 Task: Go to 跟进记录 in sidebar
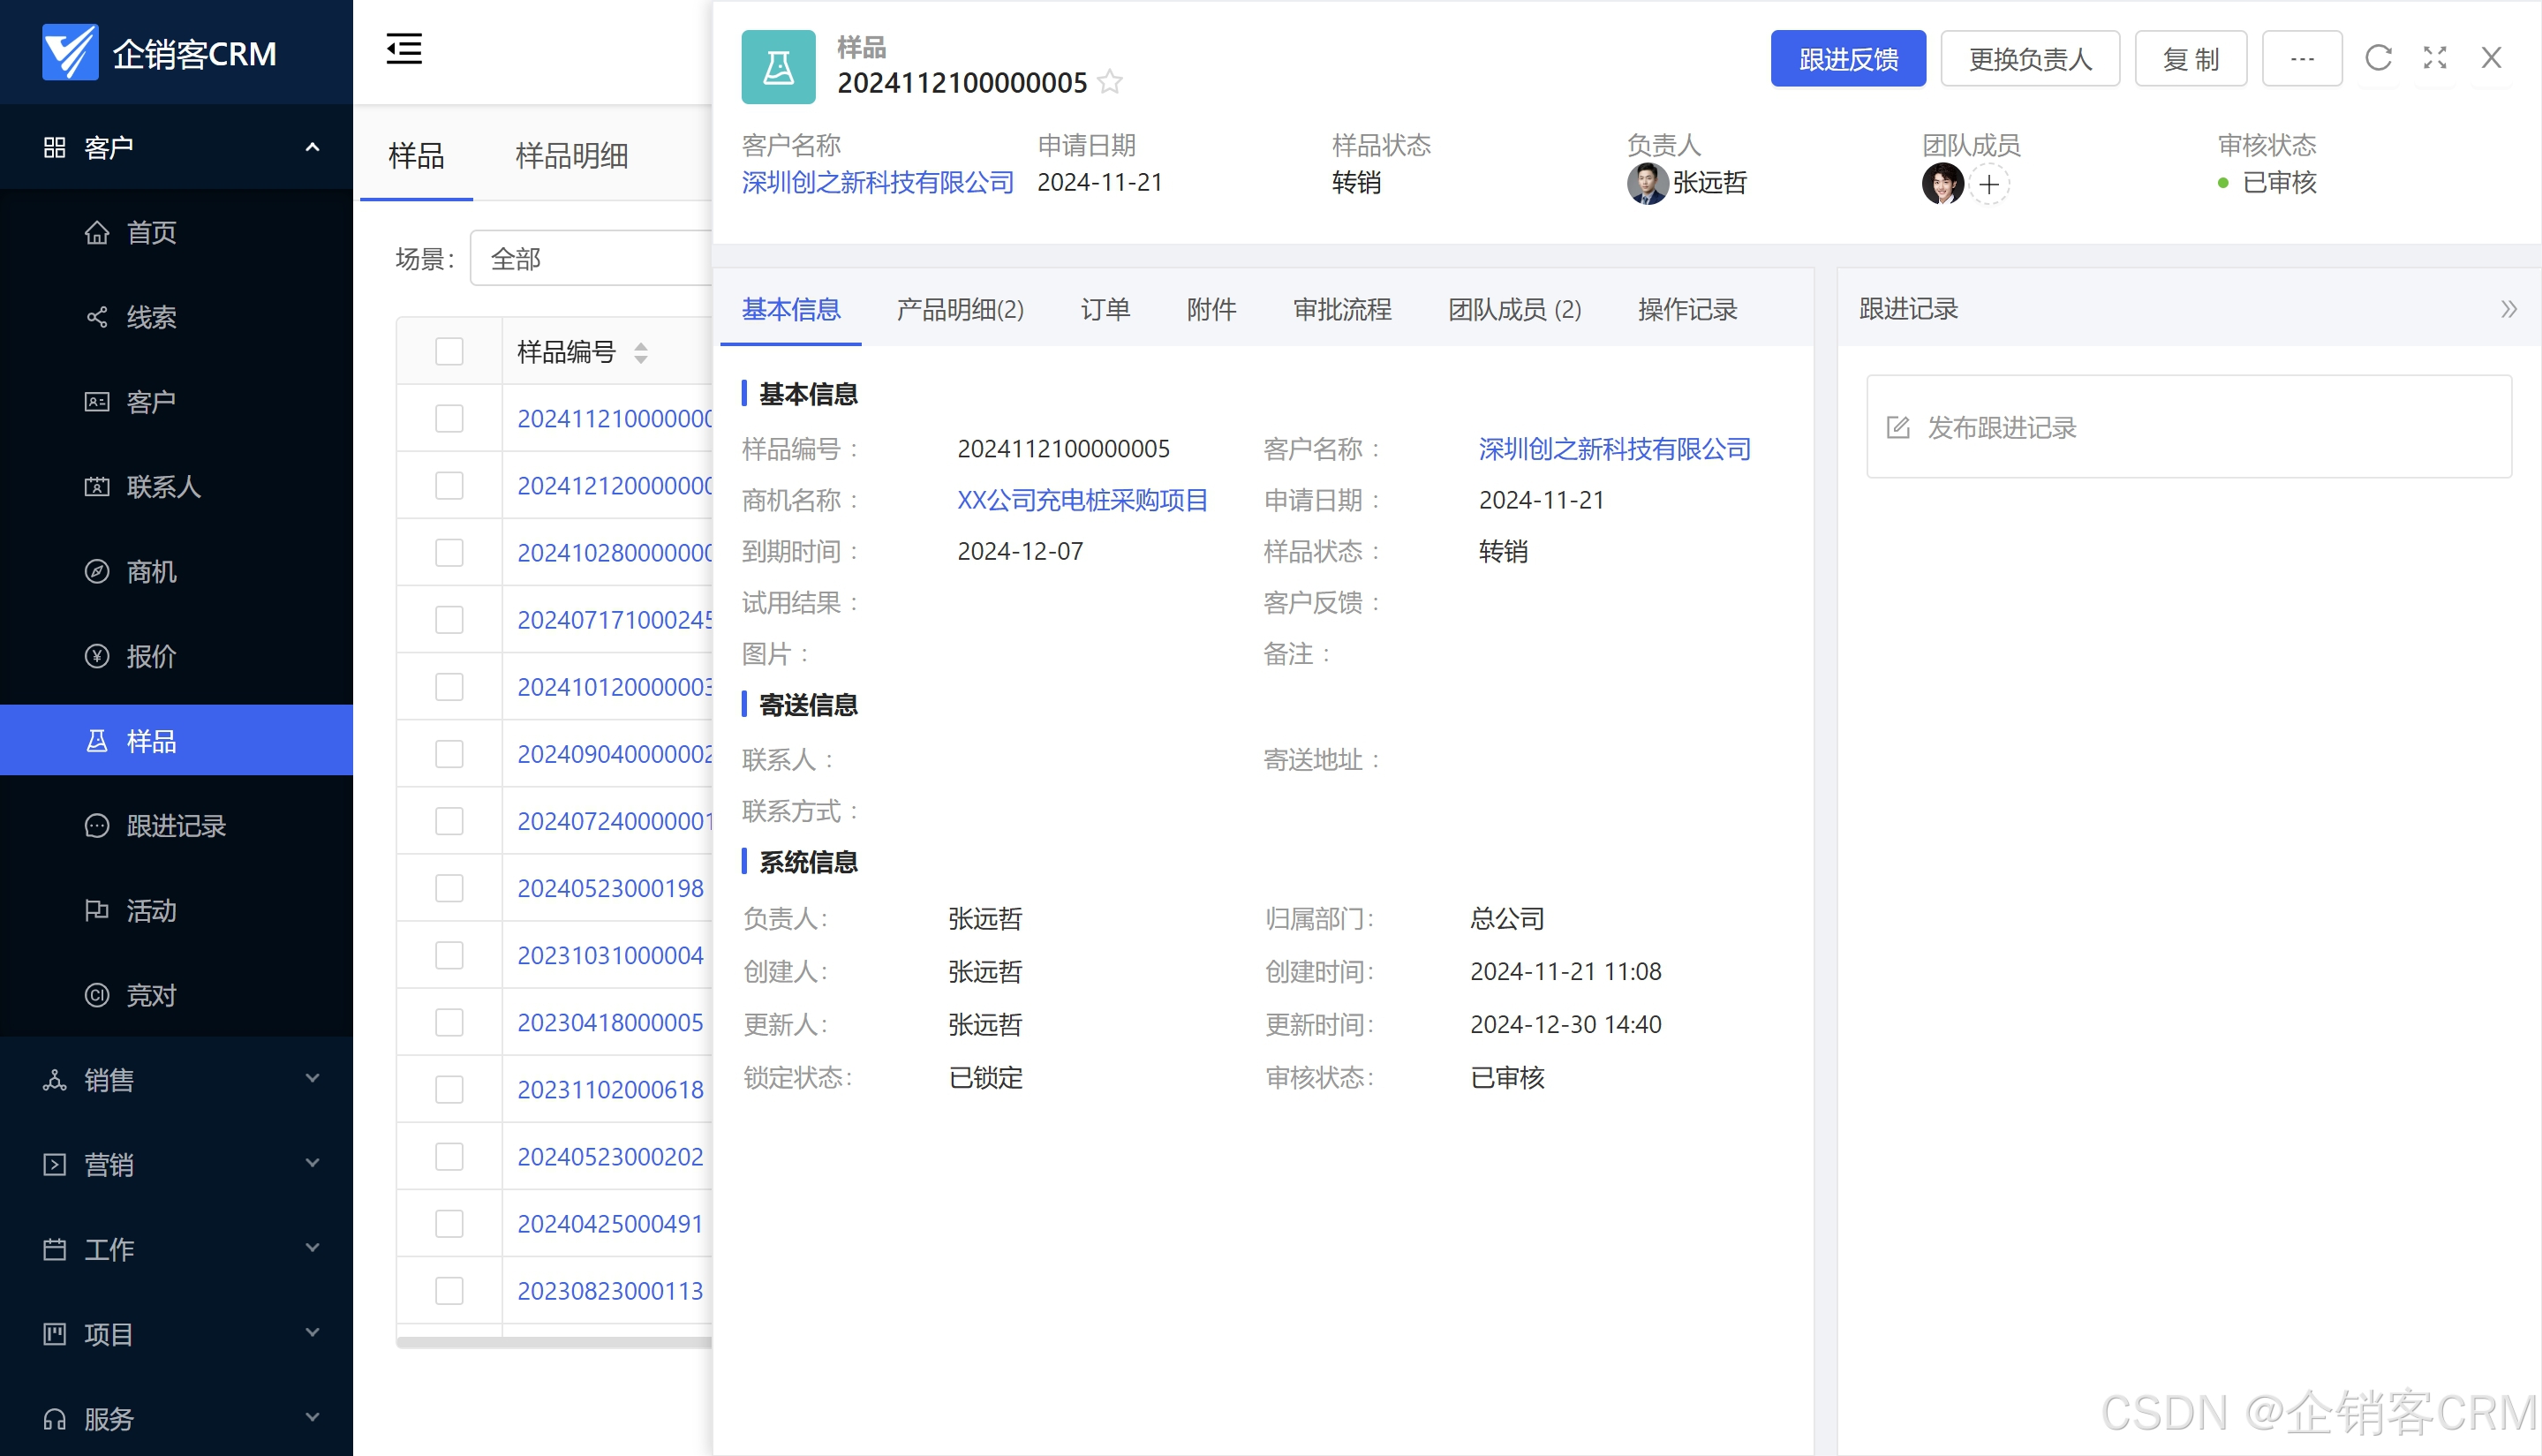coord(175,825)
